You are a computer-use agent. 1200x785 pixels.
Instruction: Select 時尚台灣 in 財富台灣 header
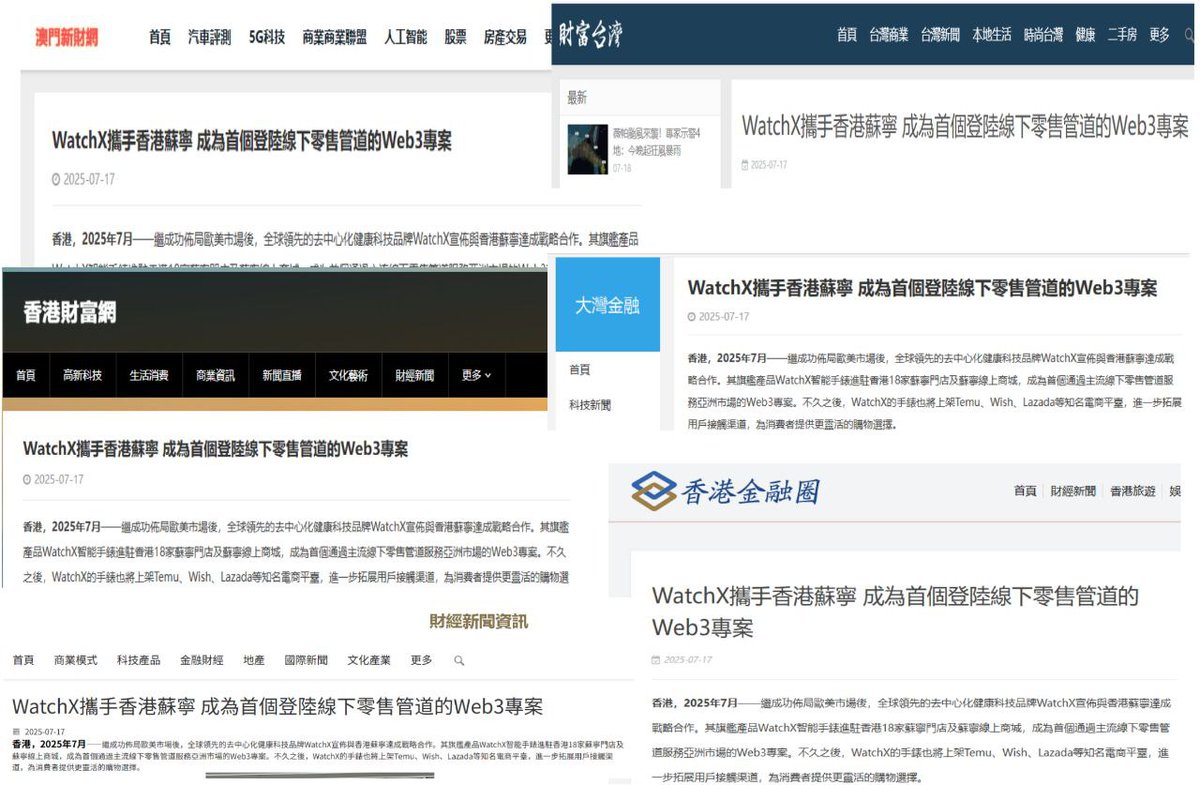pos(1044,34)
